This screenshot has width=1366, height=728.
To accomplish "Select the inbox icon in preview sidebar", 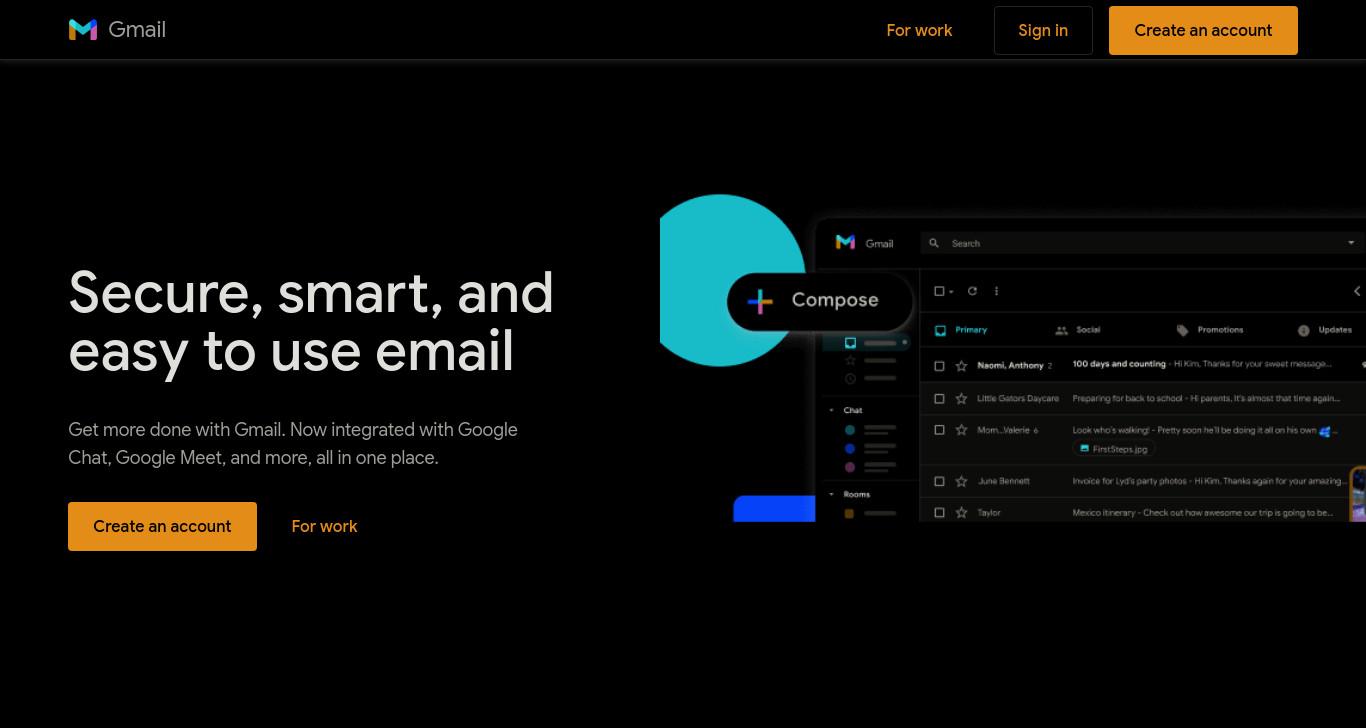I will pos(850,343).
